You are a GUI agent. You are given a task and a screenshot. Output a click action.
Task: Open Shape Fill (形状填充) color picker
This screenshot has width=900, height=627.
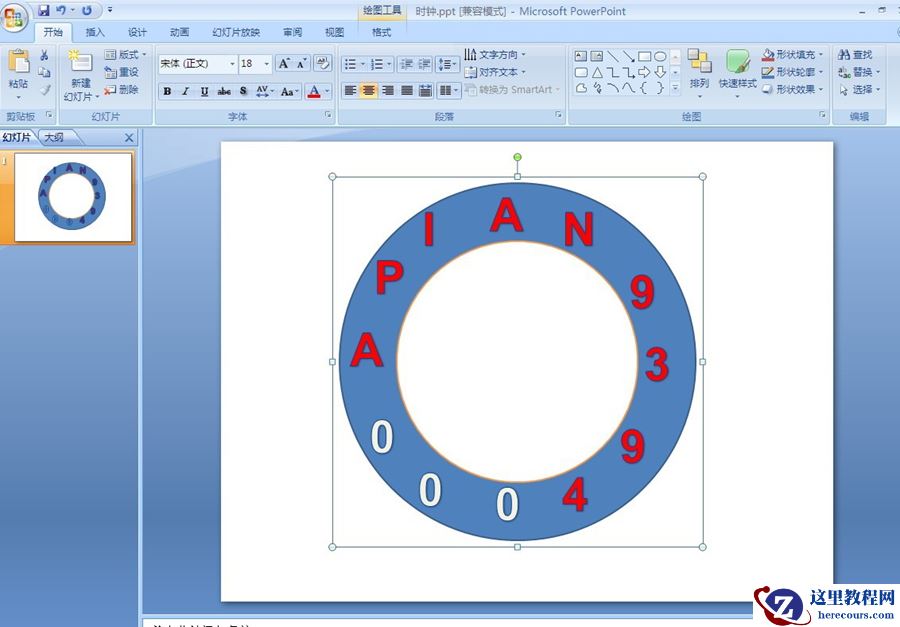pos(793,55)
